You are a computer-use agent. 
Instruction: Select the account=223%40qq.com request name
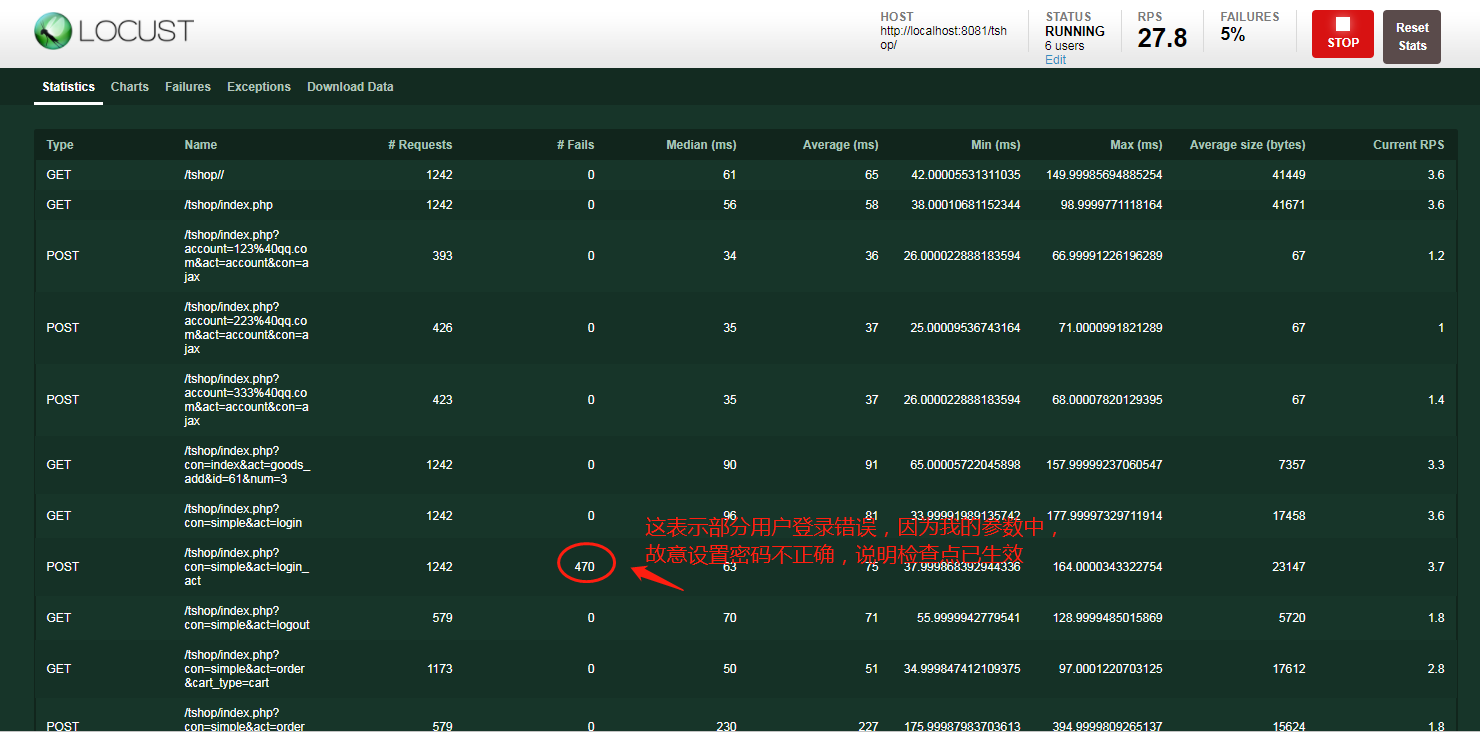click(x=247, y=328)
